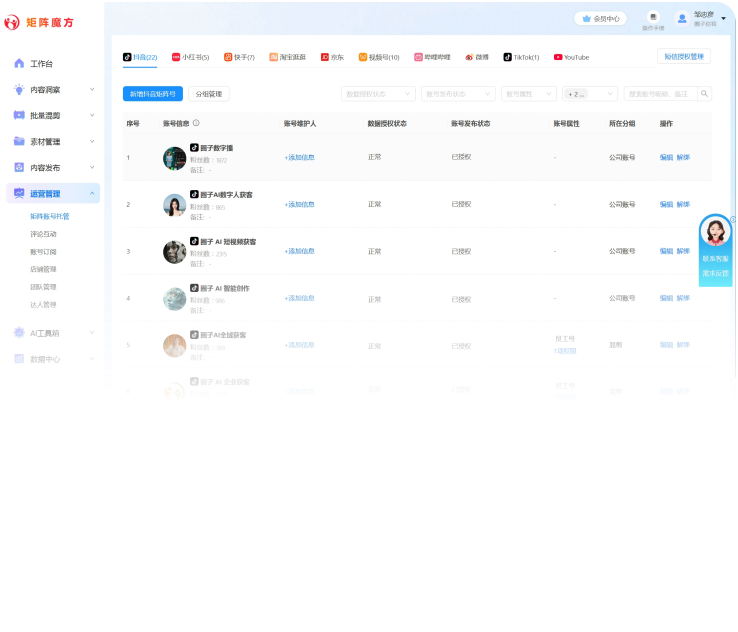The image size is (738, 632).
Task: Open the 联系客服 customer service avatar
Action: click(x=715, y=233)
